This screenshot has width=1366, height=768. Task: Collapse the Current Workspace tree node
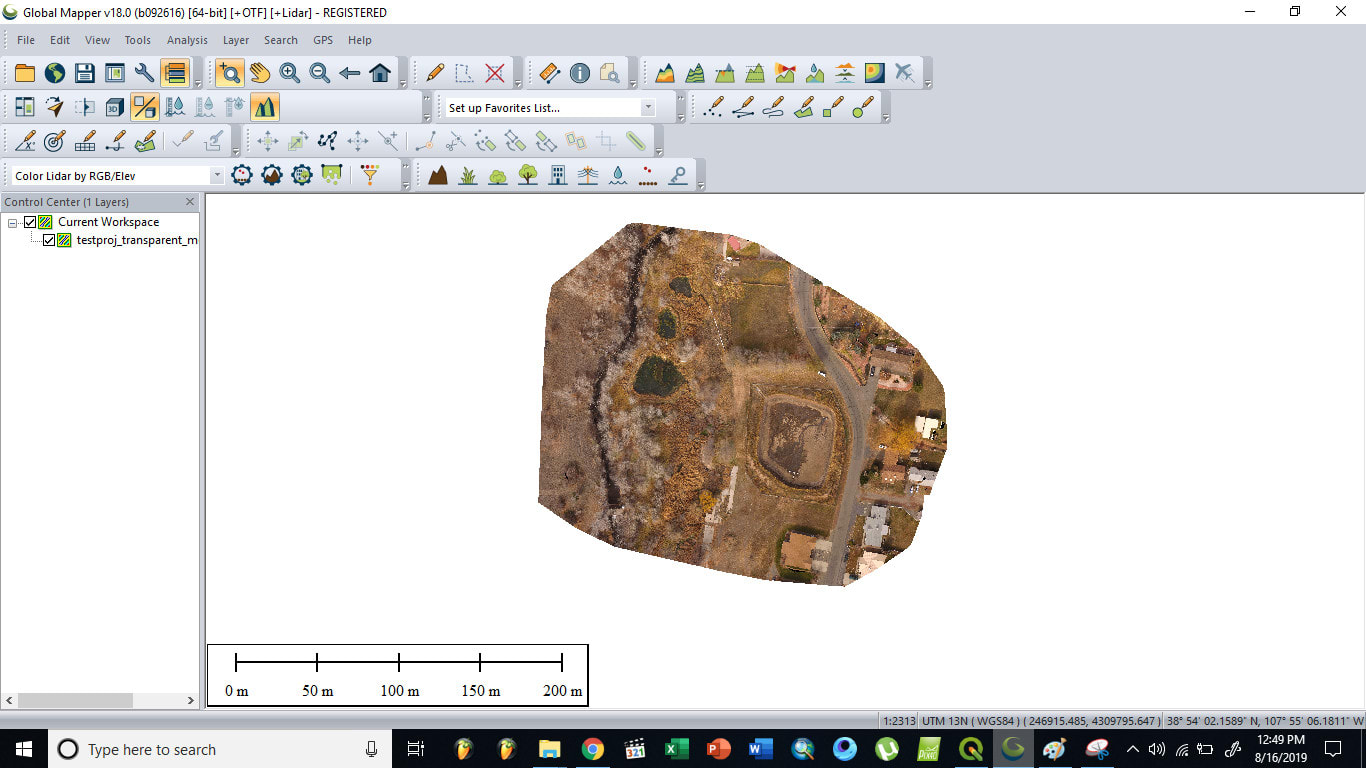click(13, 222)
